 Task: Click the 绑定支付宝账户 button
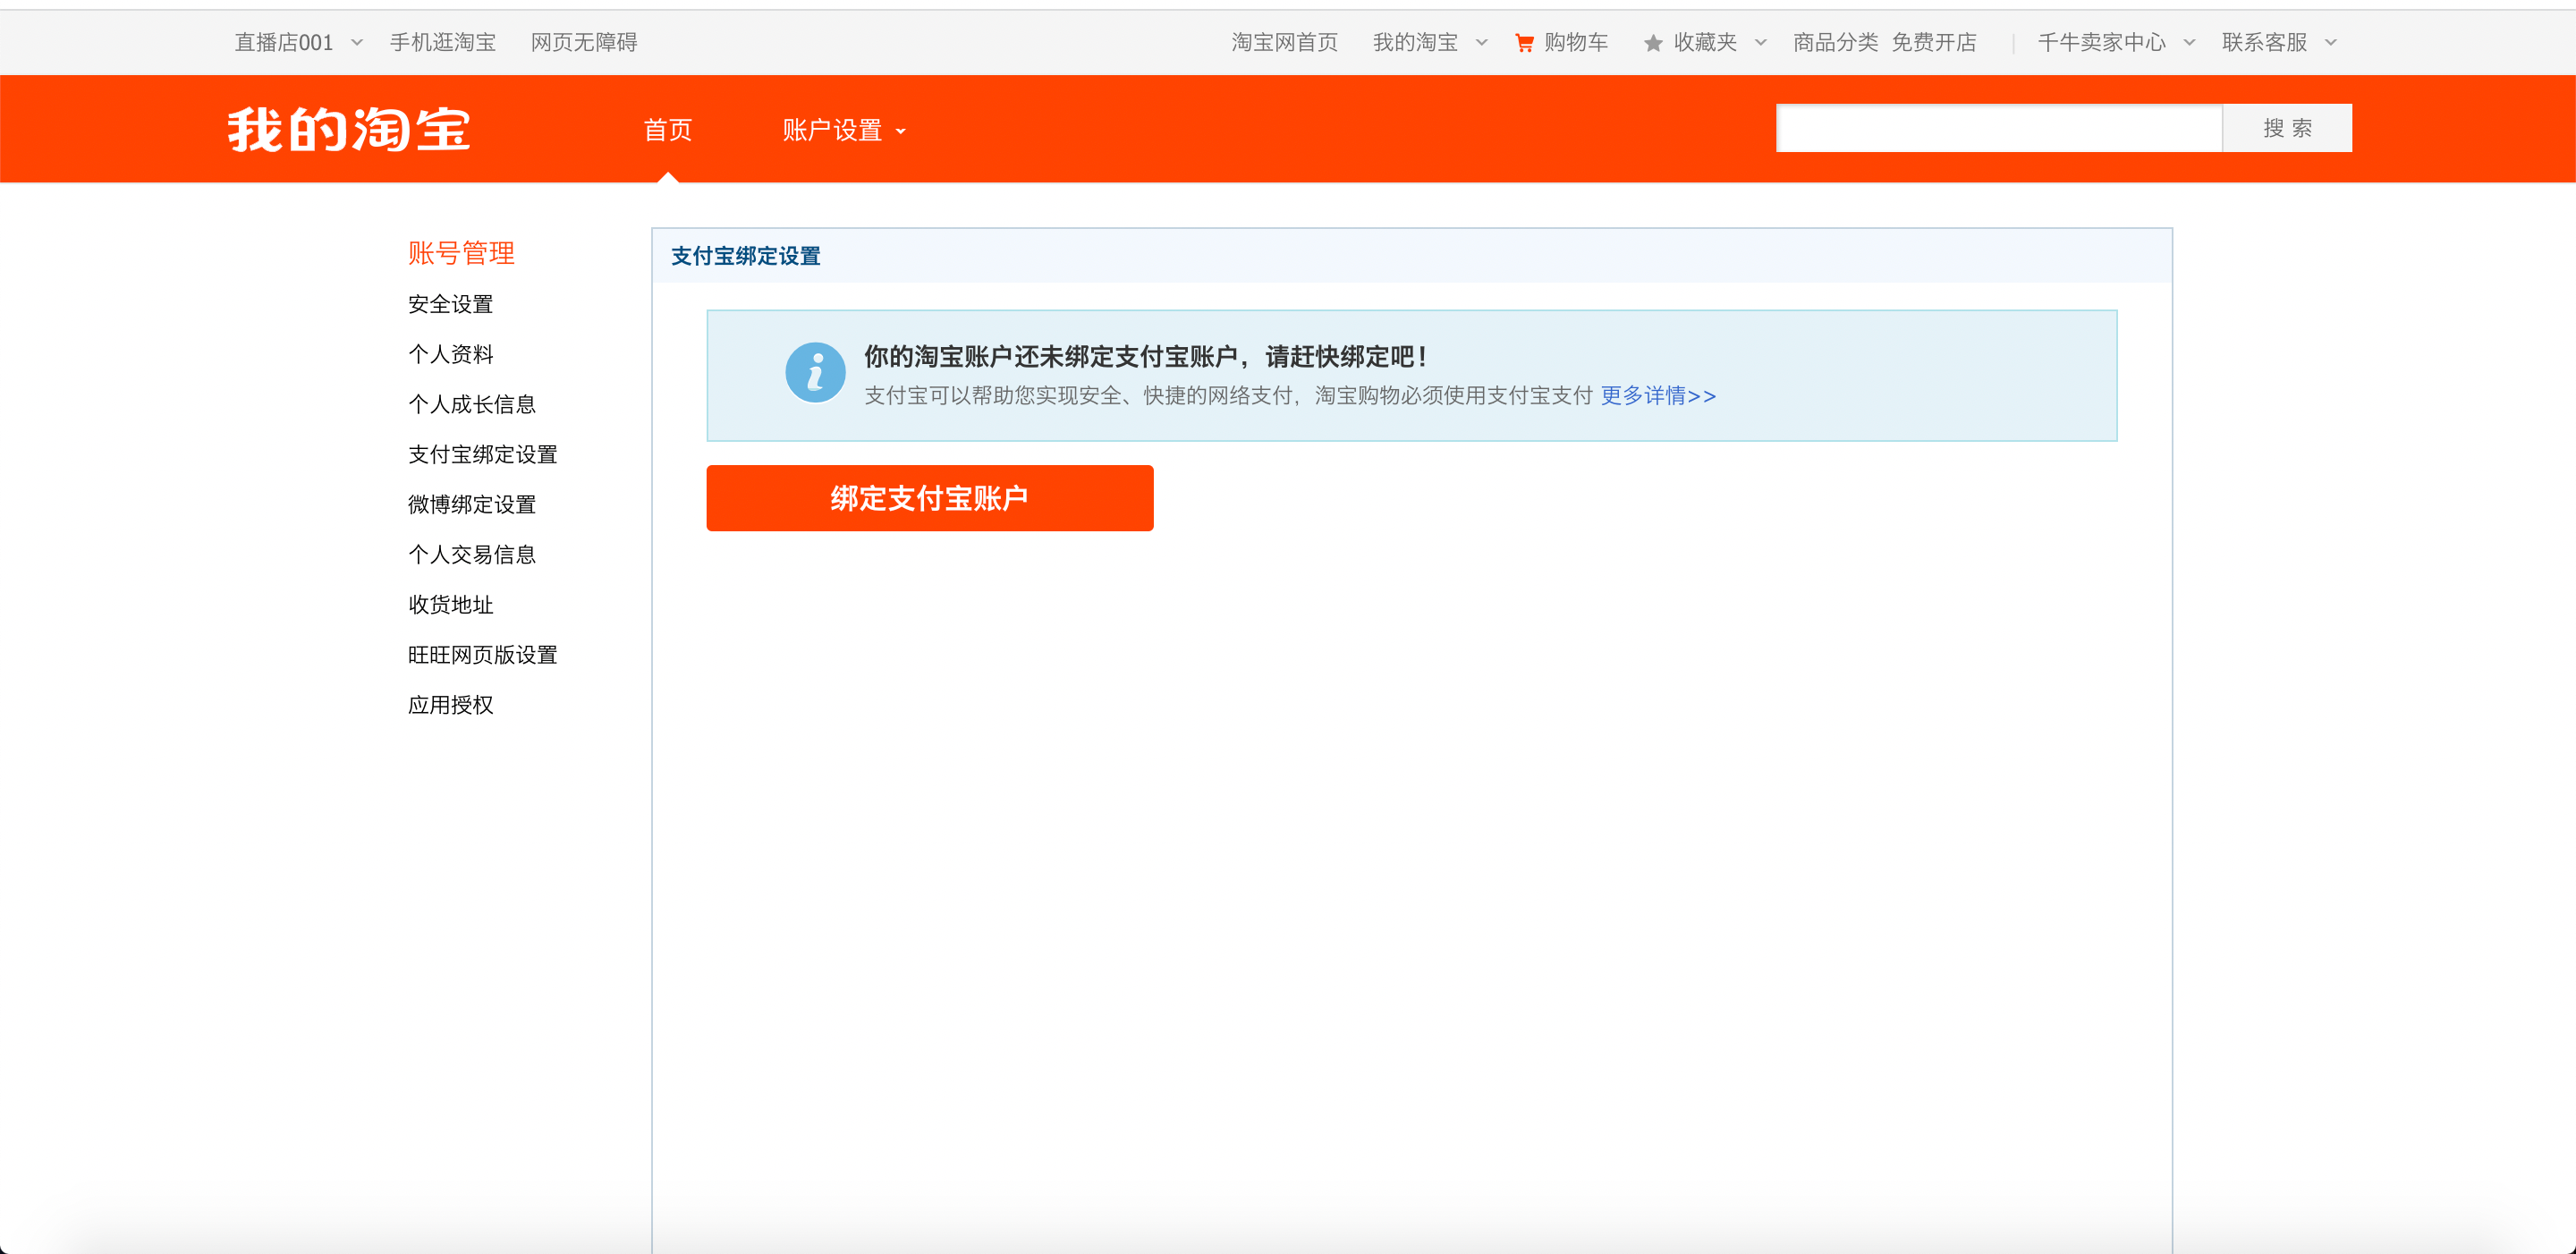929,498
